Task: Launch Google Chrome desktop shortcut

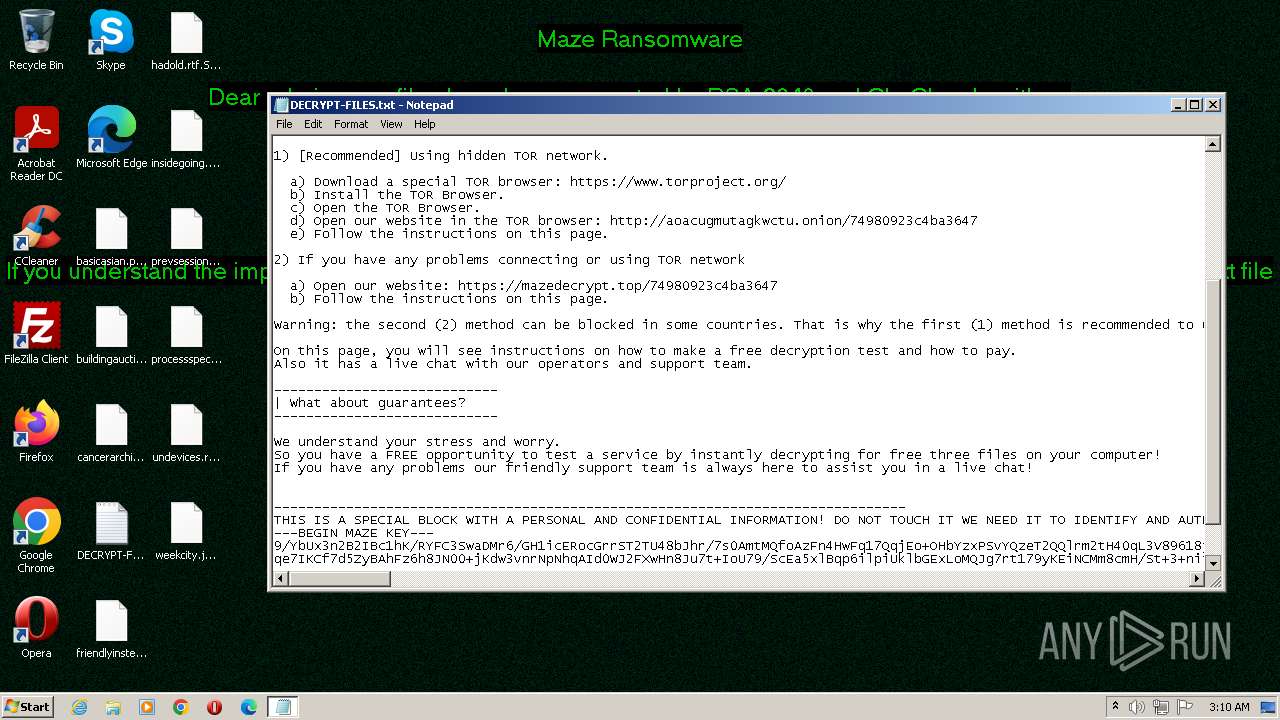Action: tap(36, 536)
